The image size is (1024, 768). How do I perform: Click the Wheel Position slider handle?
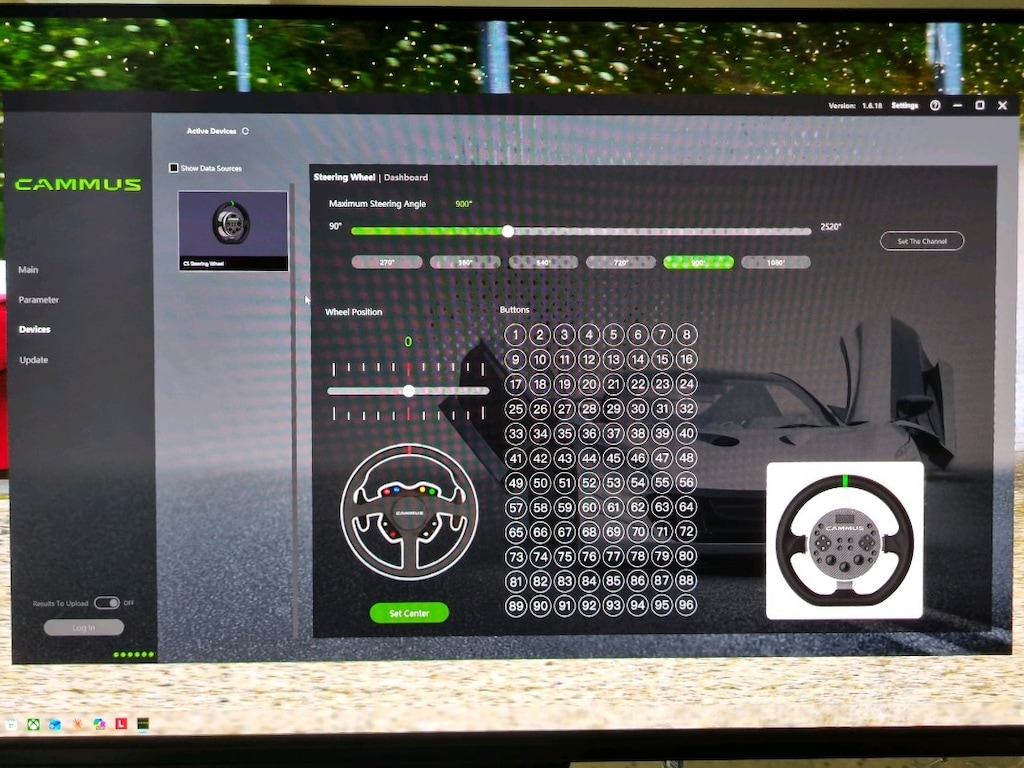[409, 391]
